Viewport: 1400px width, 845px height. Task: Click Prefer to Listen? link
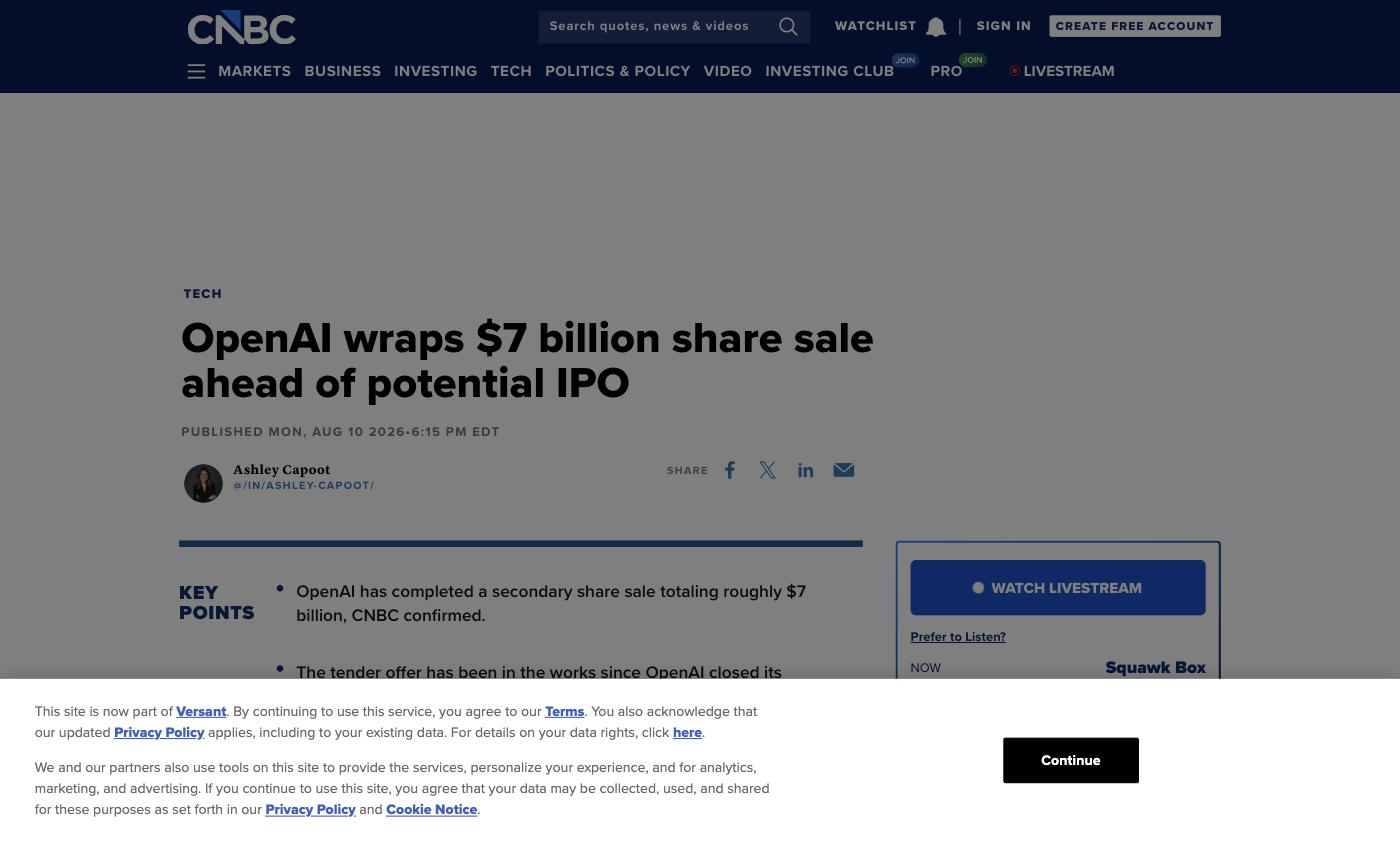(x=957, y=637)
